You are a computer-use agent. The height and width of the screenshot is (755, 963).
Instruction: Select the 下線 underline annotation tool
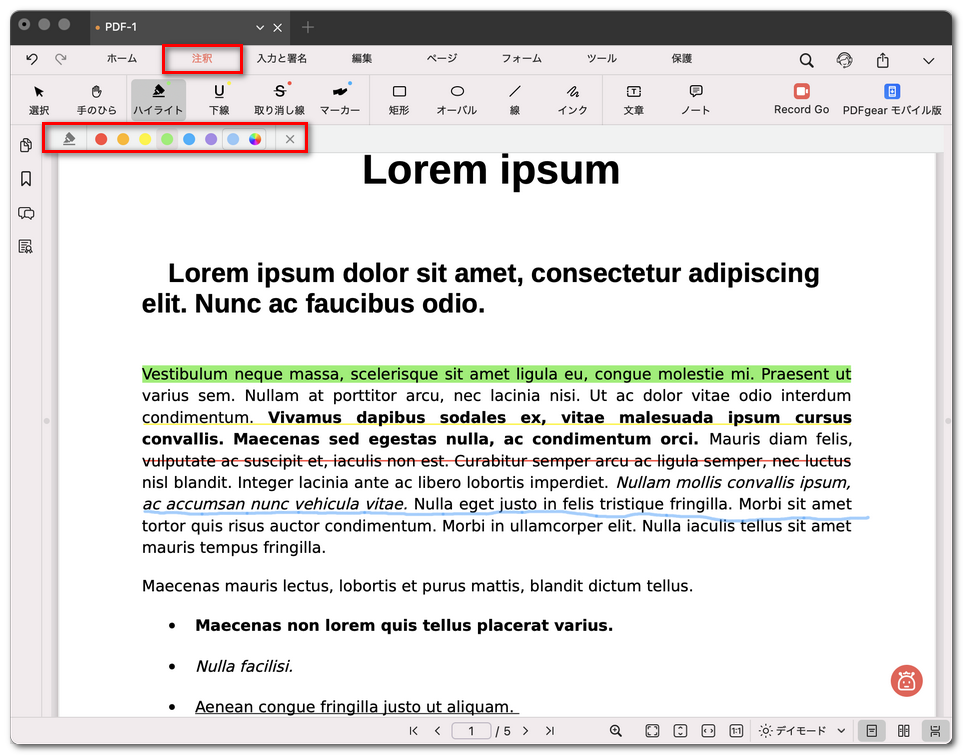coord(220,100)
